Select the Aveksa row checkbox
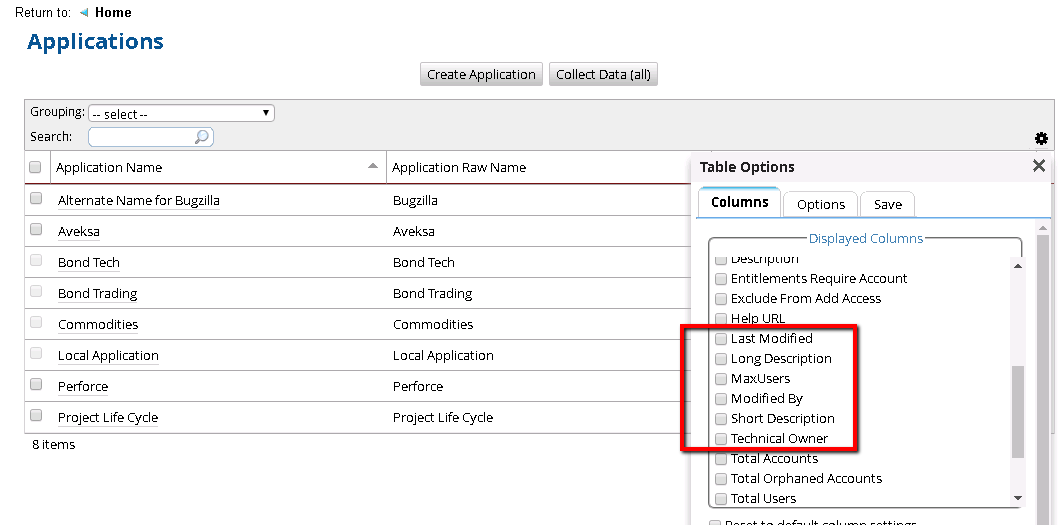 pos(36,230)
